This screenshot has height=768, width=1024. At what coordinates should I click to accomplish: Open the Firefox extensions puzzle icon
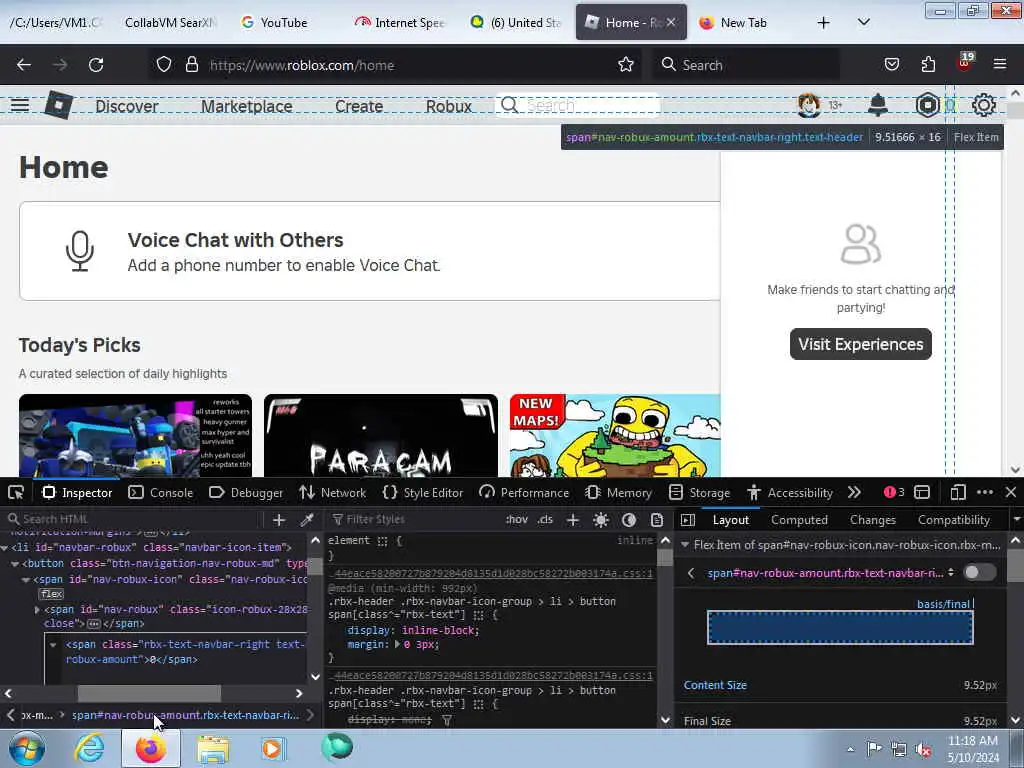(x=928, y=65)
